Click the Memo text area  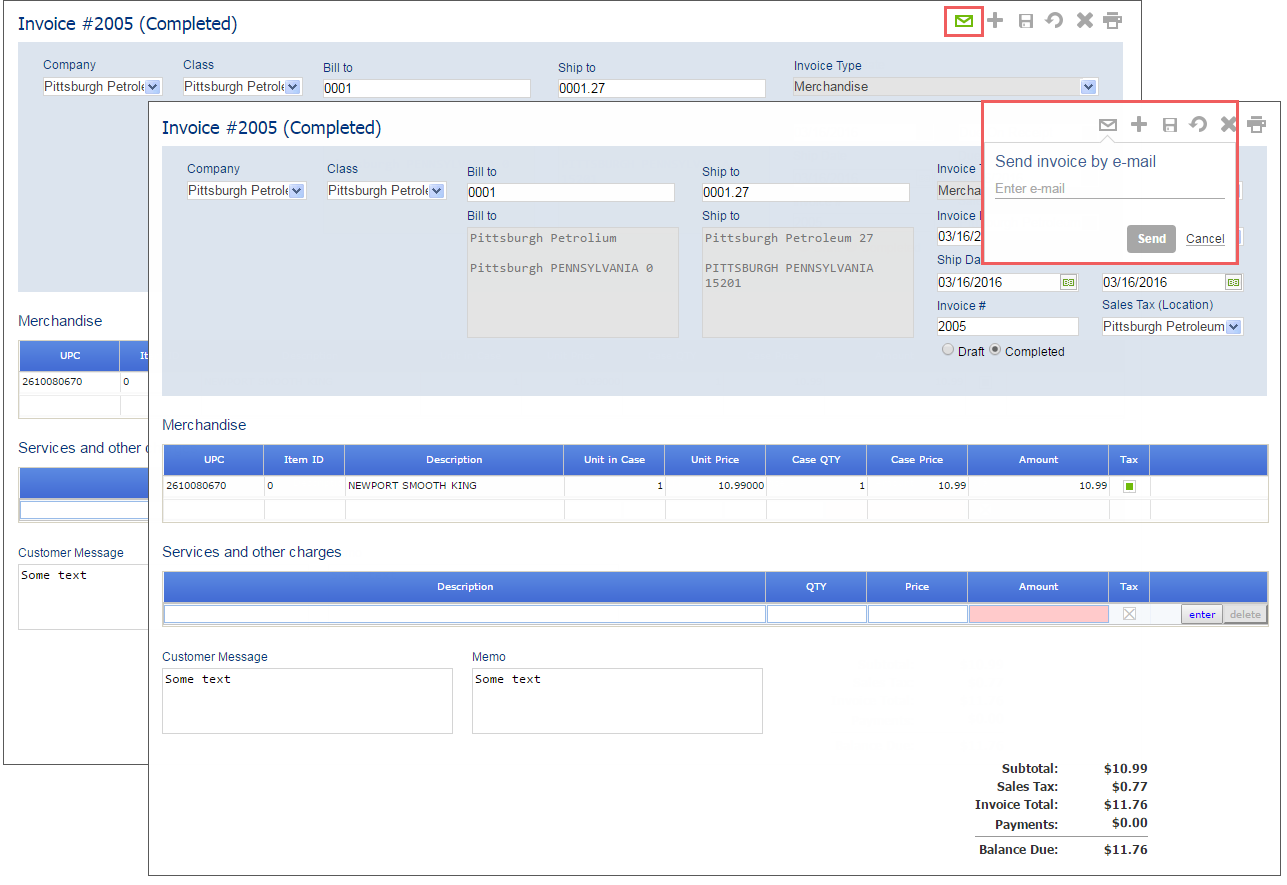point(617,701)
